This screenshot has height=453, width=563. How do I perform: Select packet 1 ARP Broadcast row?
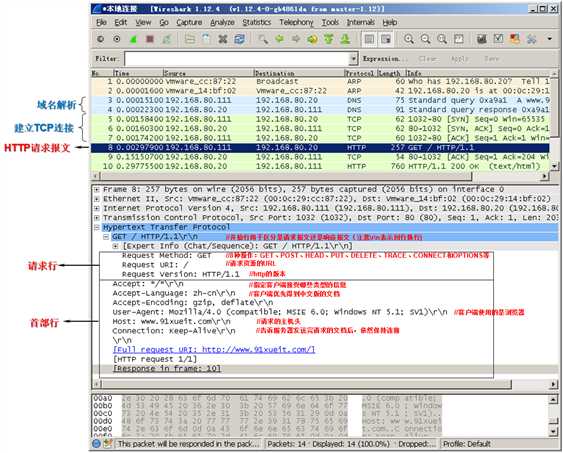tap(320, 81)
